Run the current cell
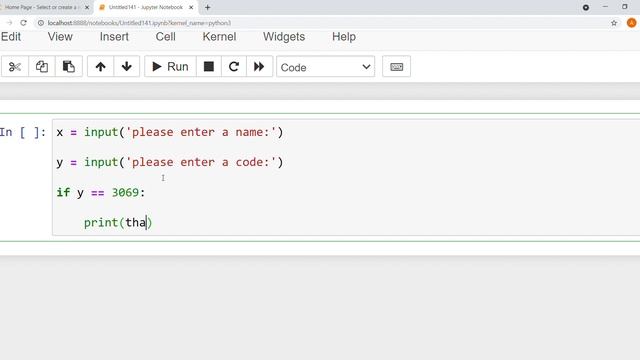This screenshot has height=360, width=640. tap(170, 67)
